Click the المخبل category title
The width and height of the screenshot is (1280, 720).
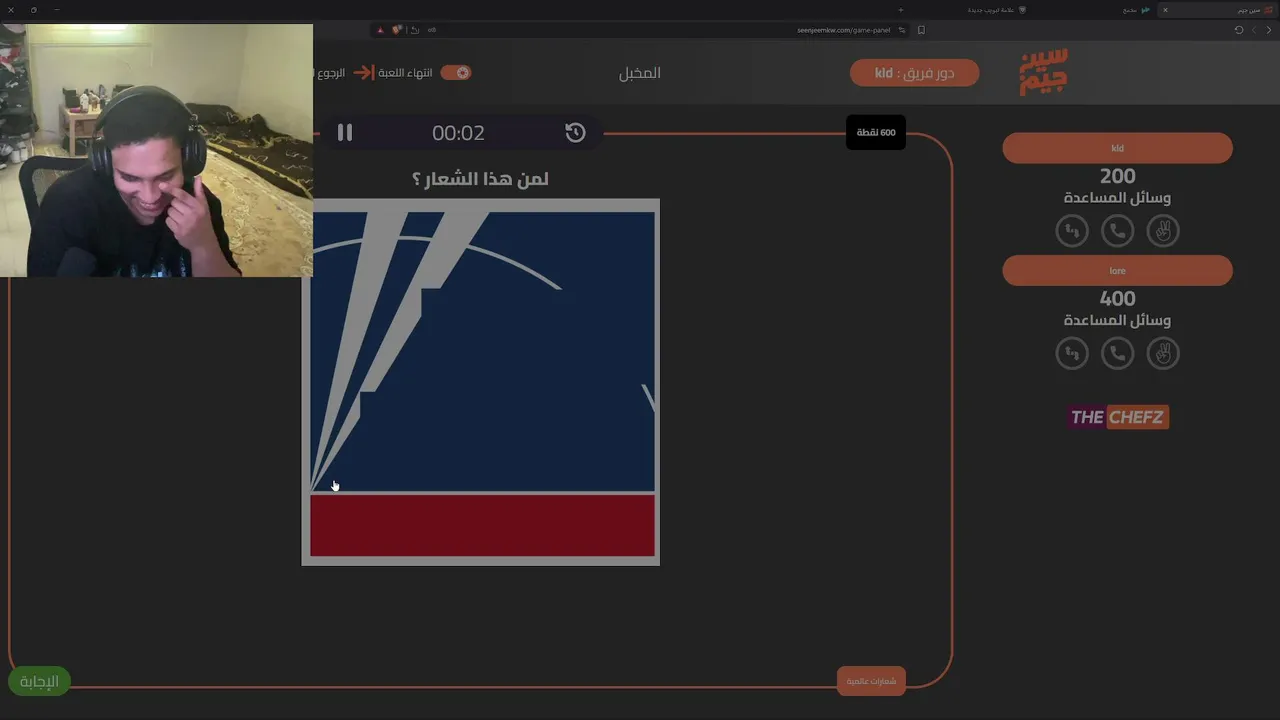click(640, 73)
